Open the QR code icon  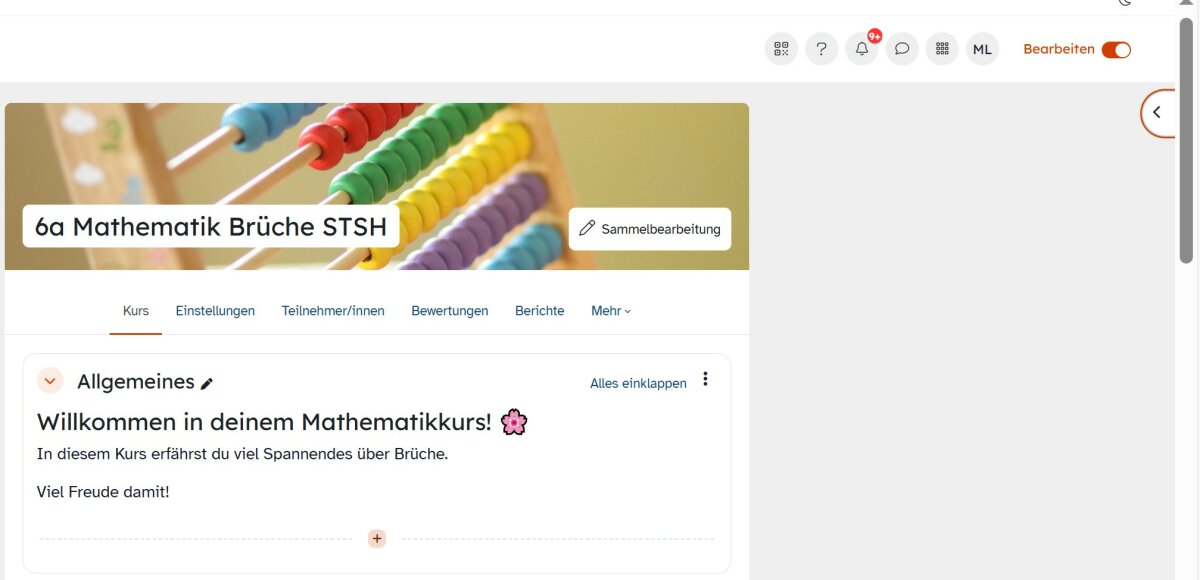[781, 49]
